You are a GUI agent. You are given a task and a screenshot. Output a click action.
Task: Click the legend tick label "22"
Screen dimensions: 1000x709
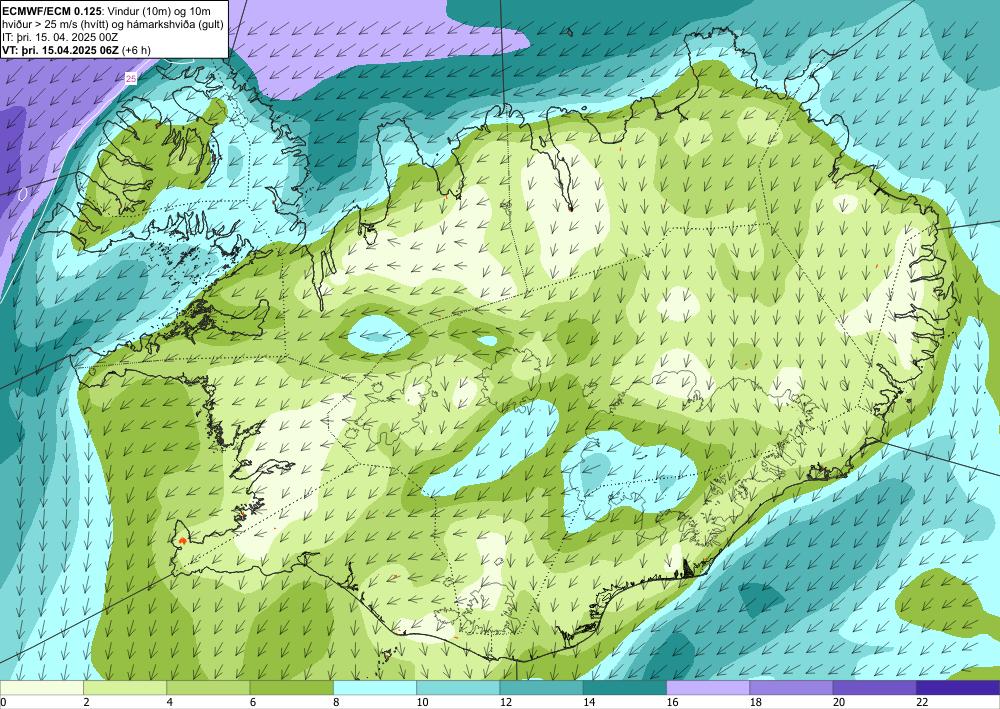[x=922, y=703]
